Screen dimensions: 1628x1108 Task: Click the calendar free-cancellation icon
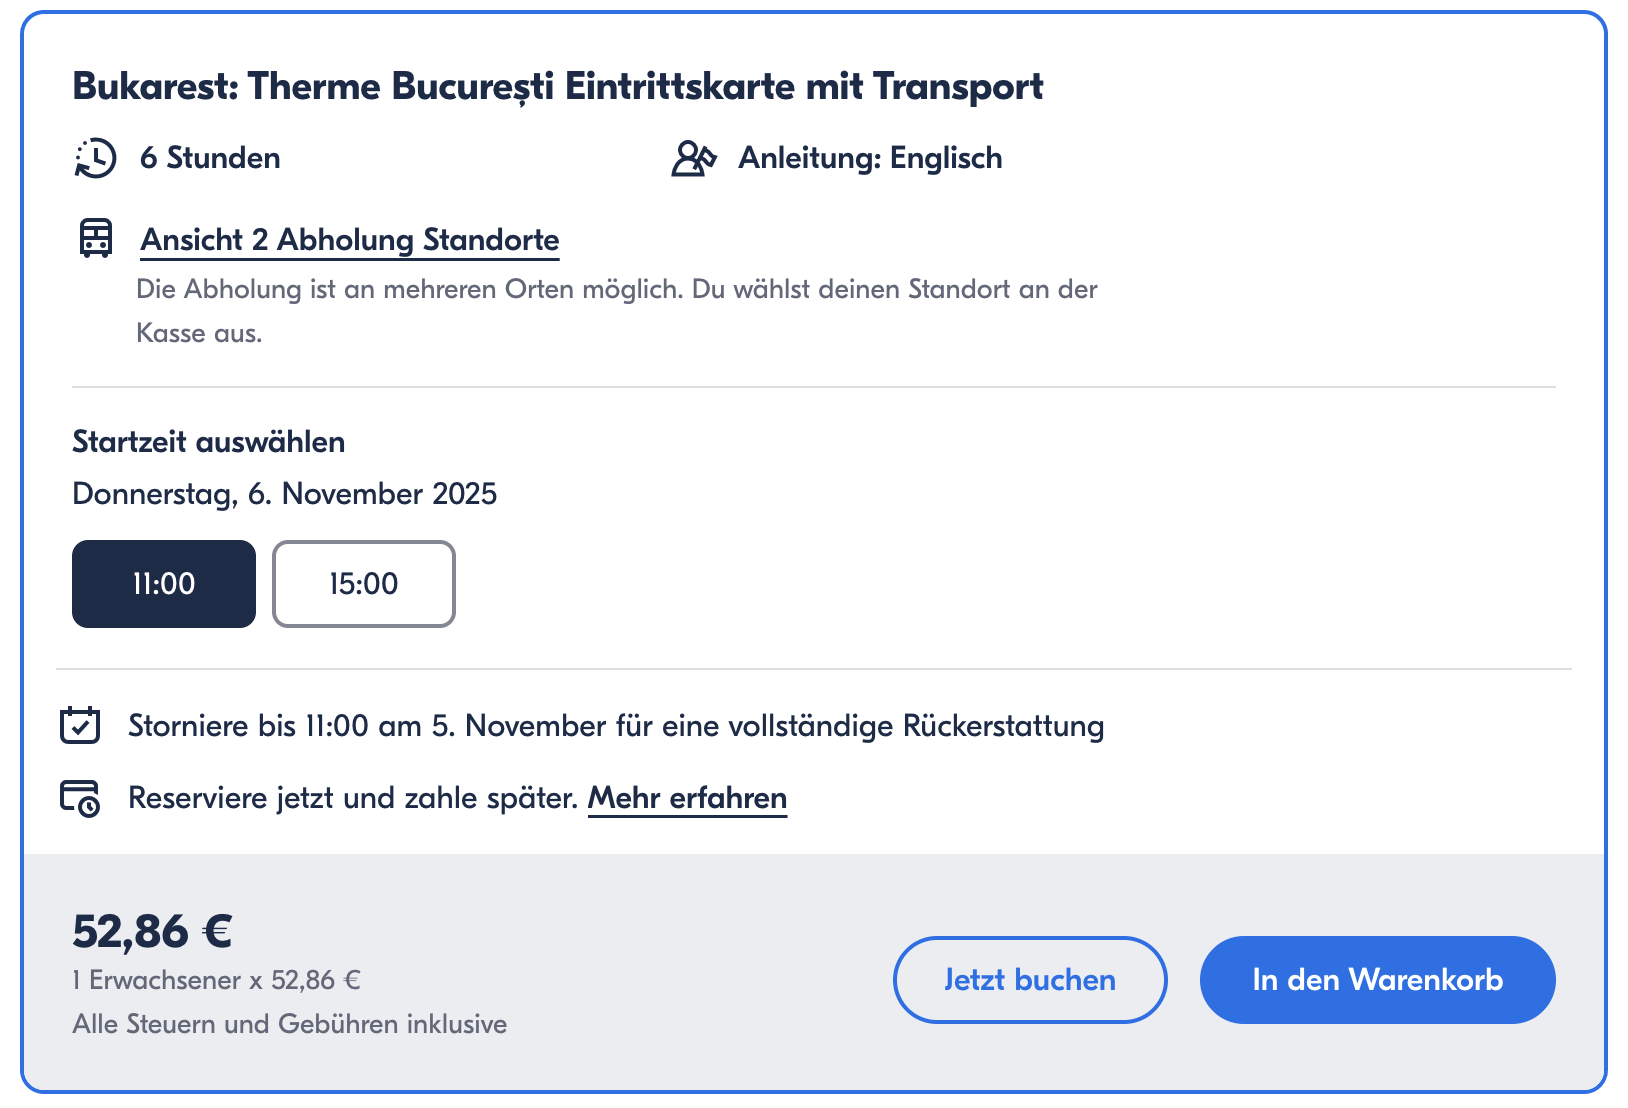80,725
